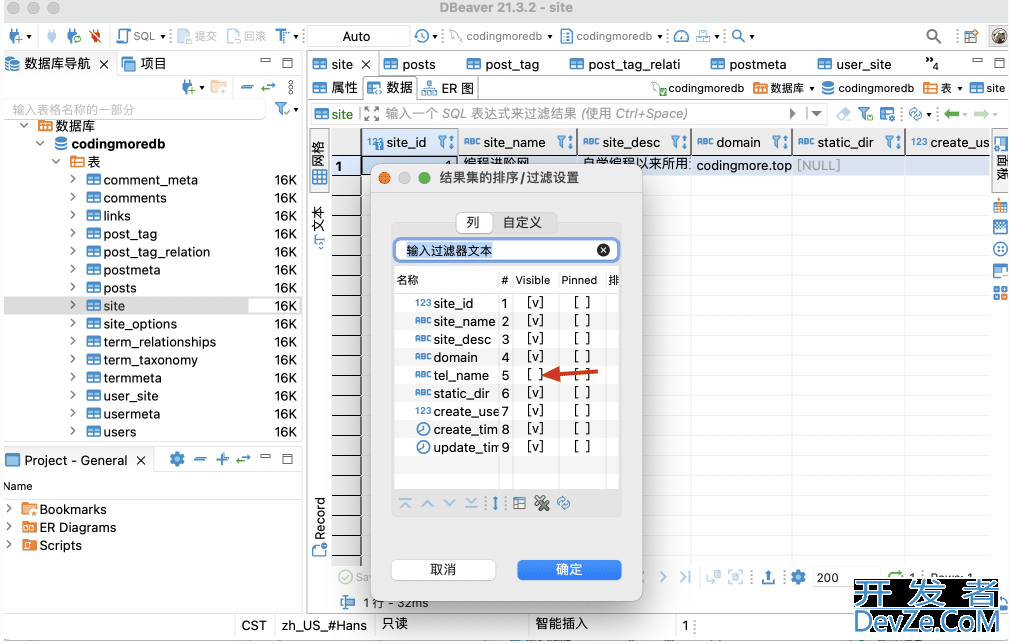1010x643 pixels.
Task: Expand the Bookmarks folder
Action: 9,509
